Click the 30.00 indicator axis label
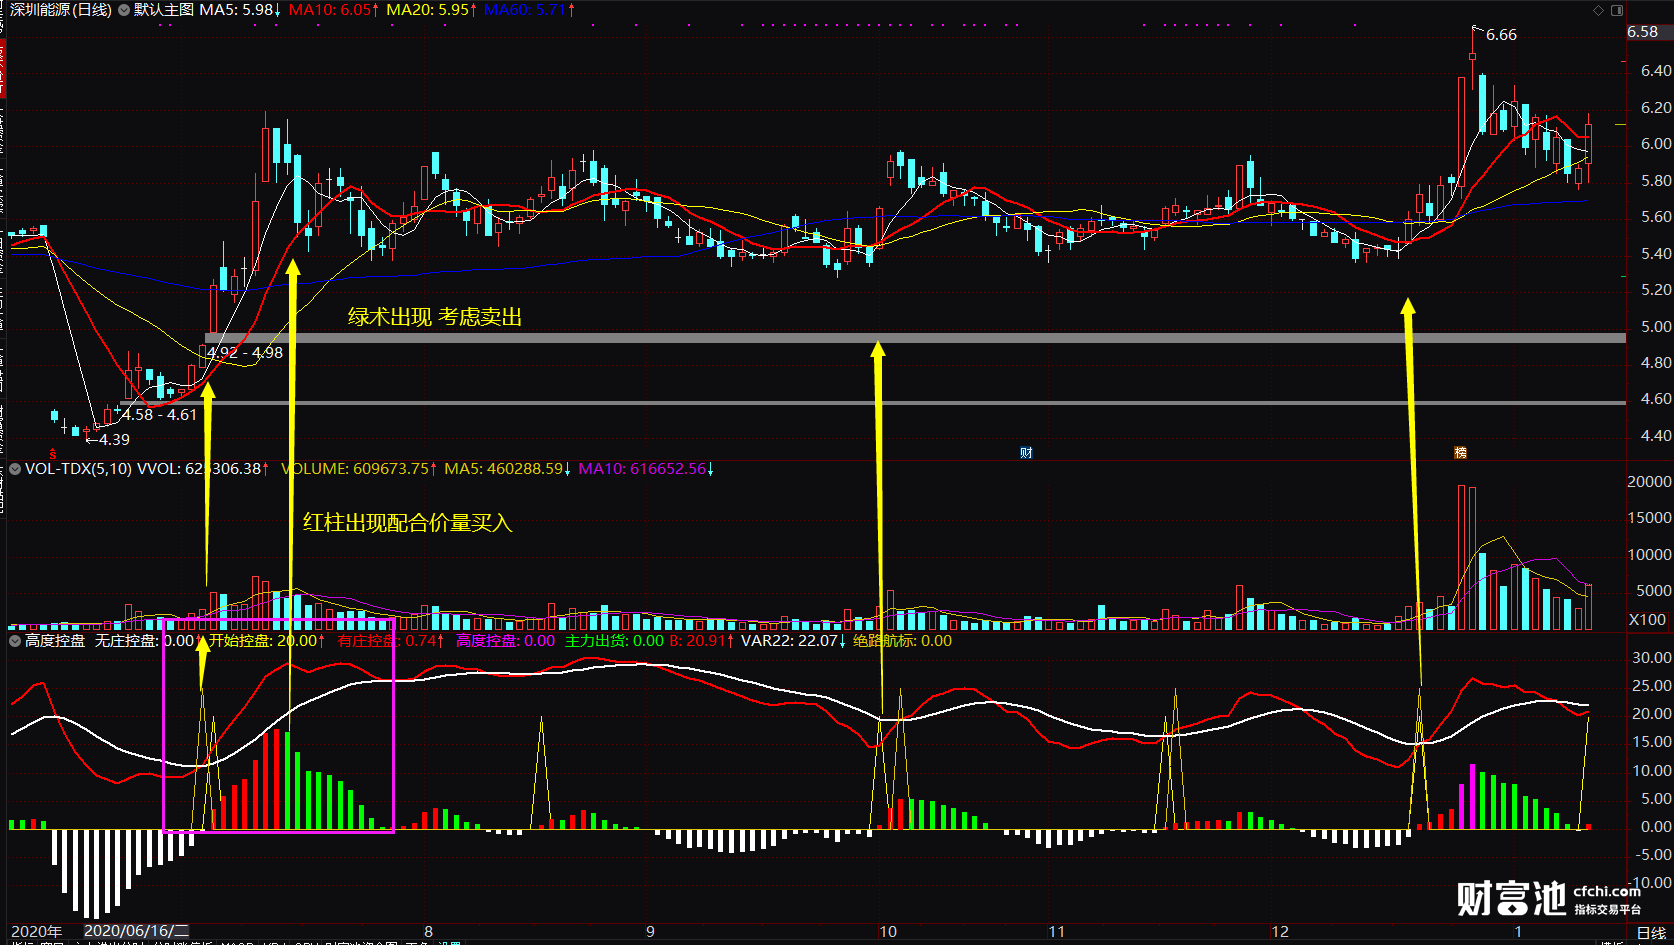The image size is (1674, 945). (x=1652, y=658)
